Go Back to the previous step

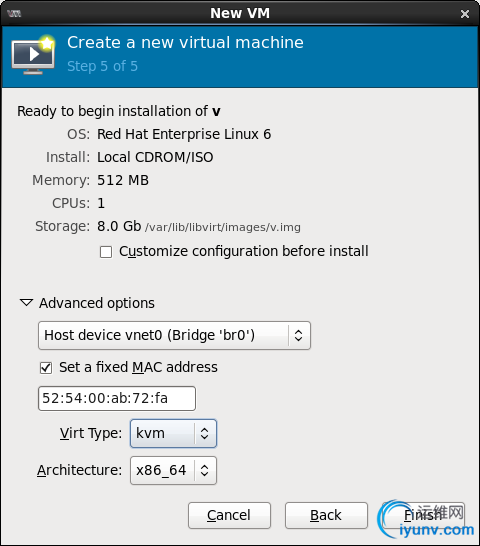tap(326, 515)
